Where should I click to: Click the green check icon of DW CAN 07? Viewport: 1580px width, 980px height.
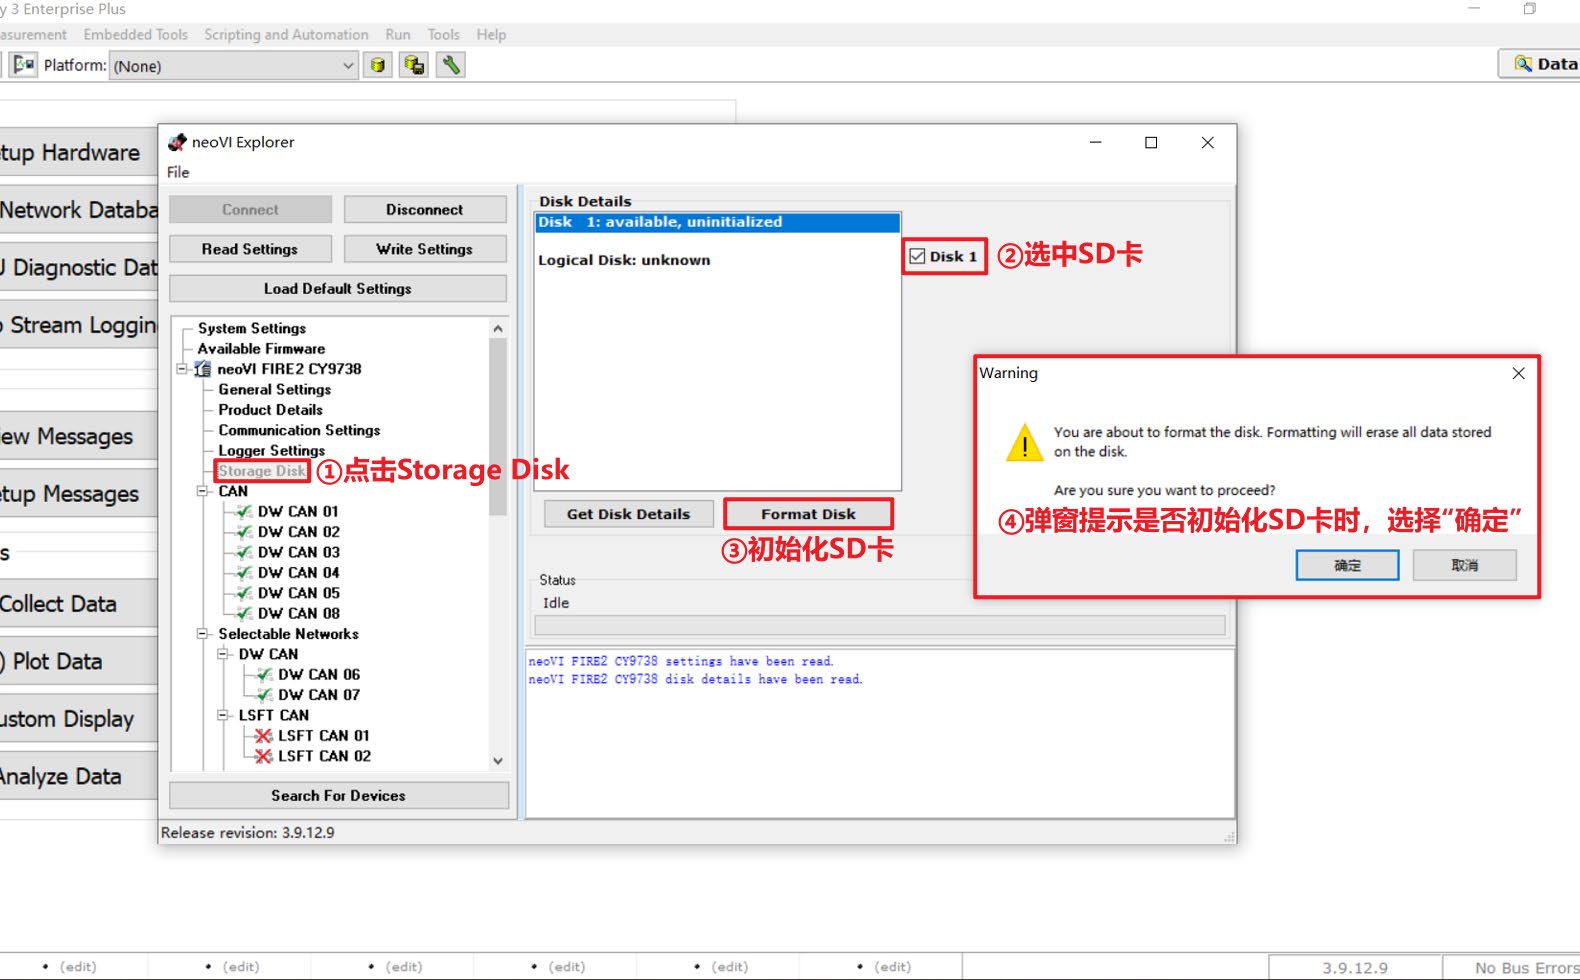tap(264, 695)
